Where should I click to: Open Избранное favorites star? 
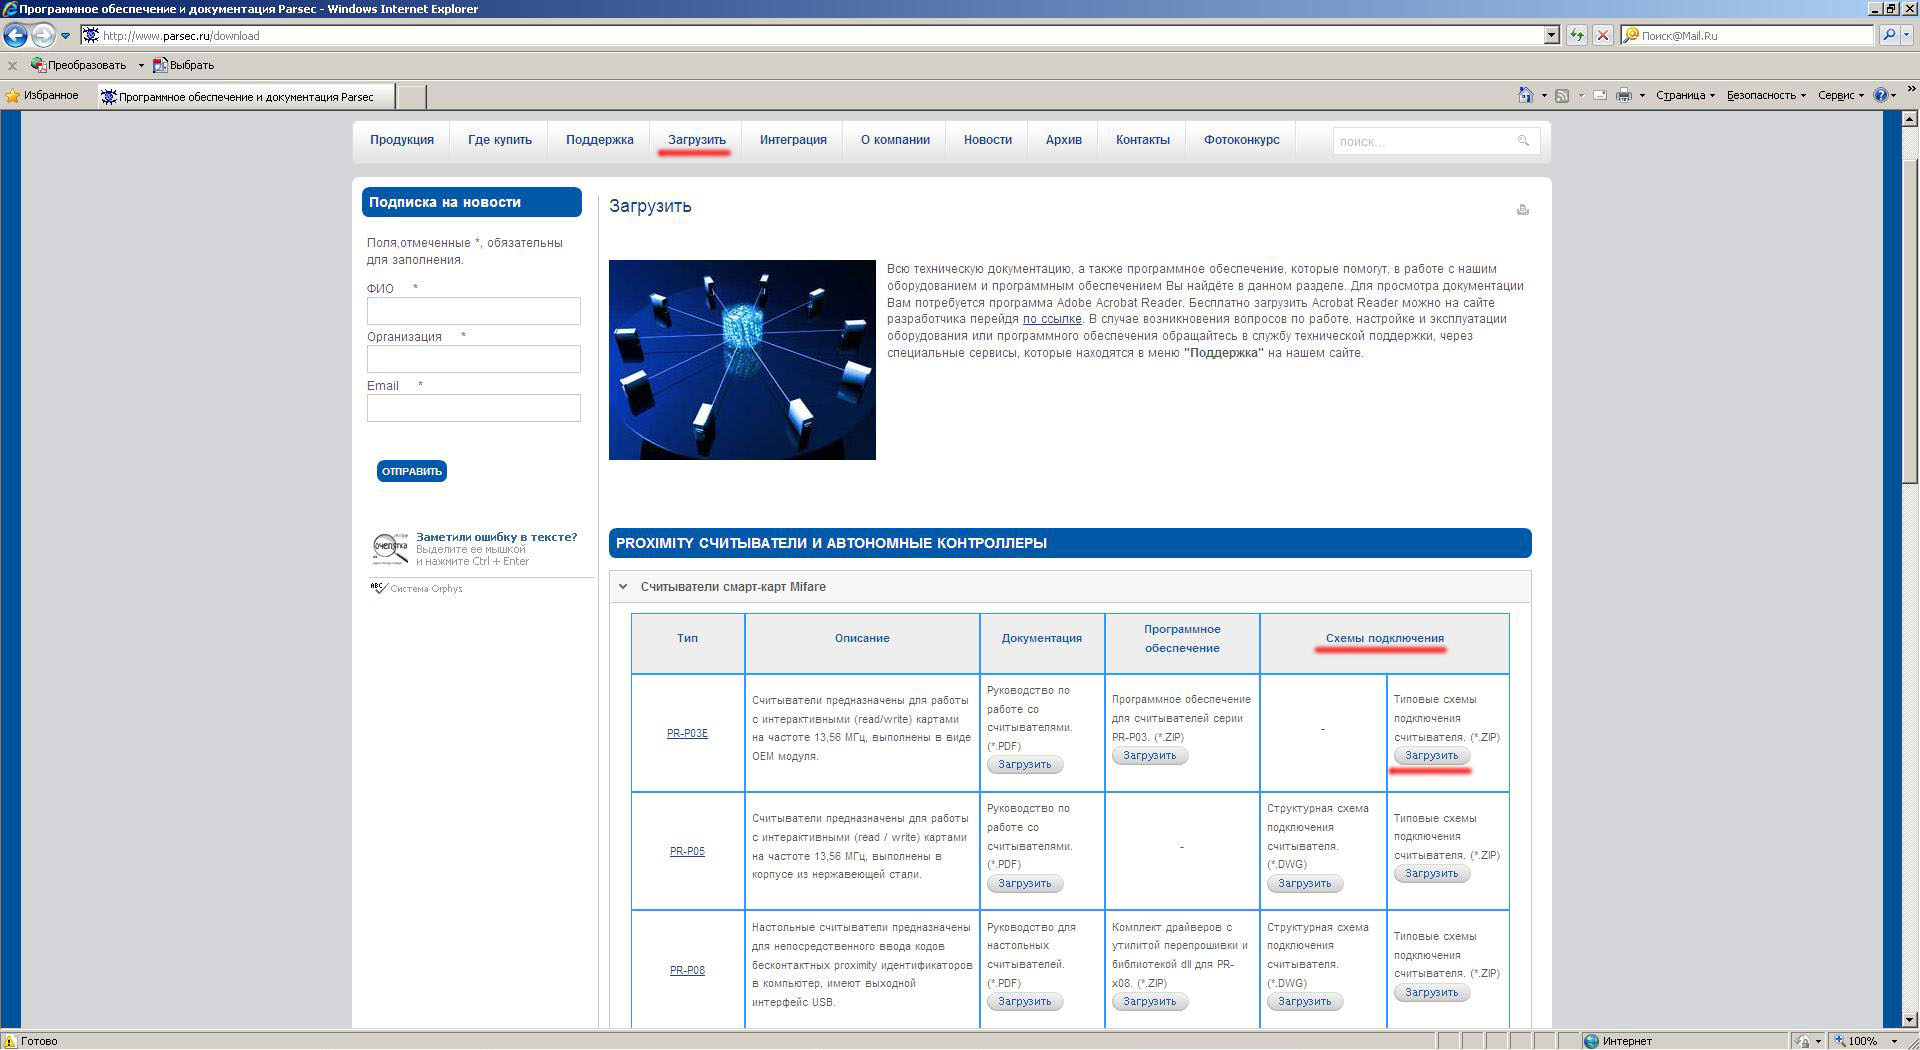coord(42,96)
